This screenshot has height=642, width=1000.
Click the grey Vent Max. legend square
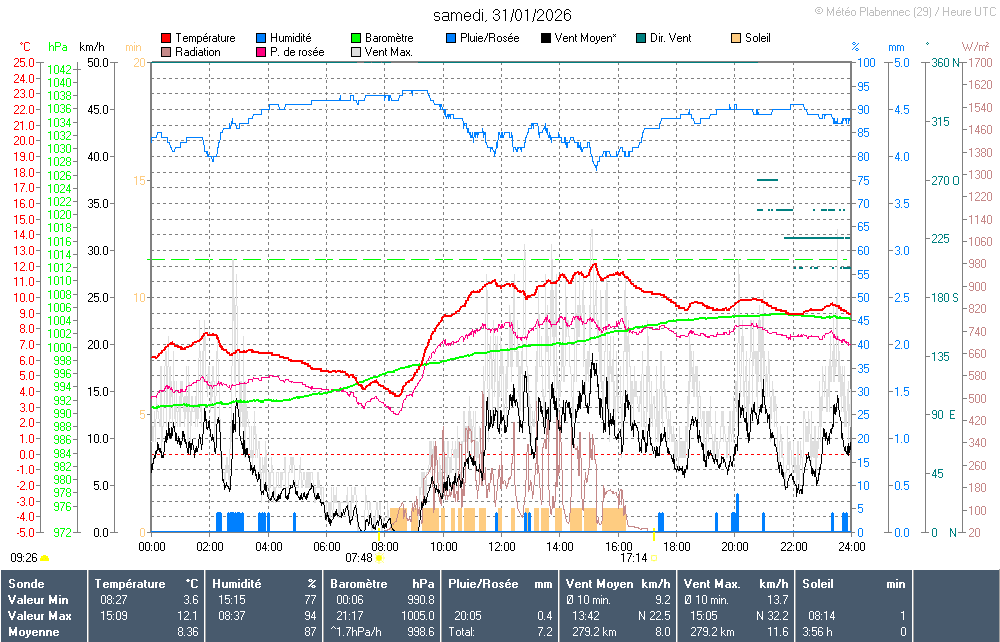point(356,52)
